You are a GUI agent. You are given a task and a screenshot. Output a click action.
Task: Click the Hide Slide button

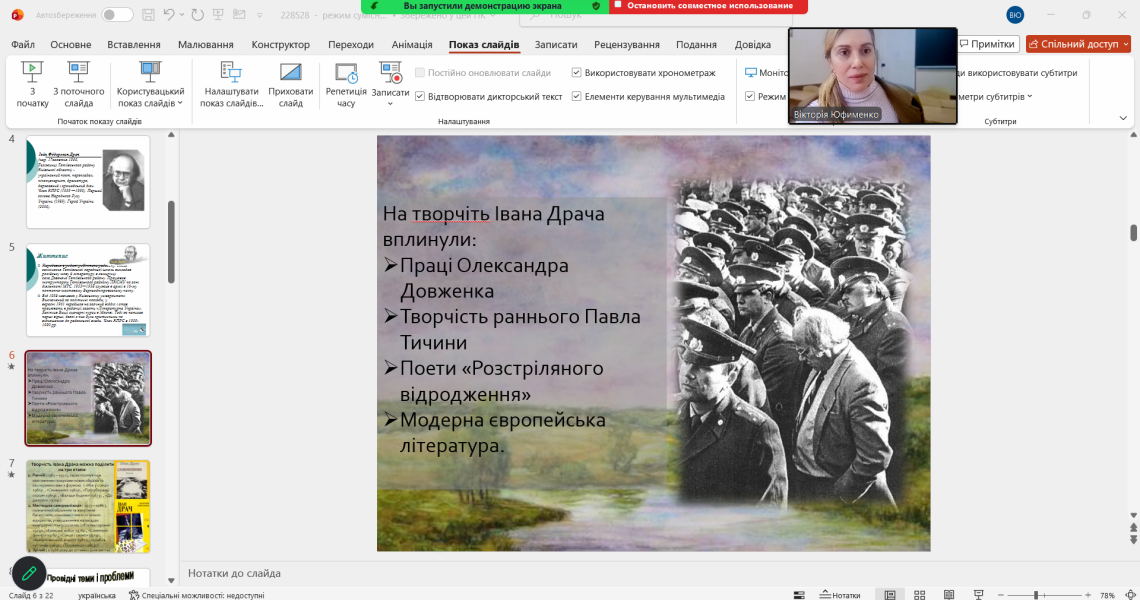(290, 84)
